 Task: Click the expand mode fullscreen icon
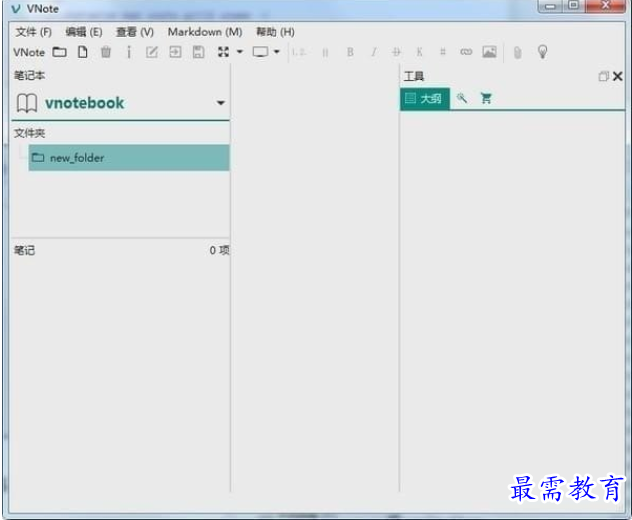click(x=223, y=52)
